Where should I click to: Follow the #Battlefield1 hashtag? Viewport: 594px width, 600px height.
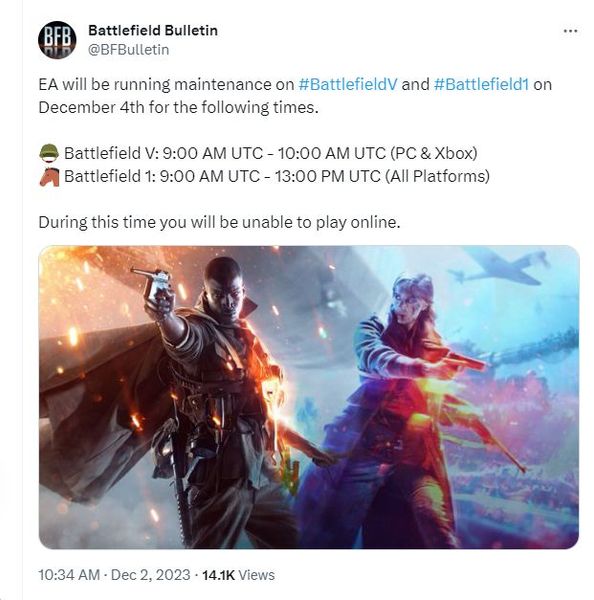pyautogui.click(x=481, y=84)
